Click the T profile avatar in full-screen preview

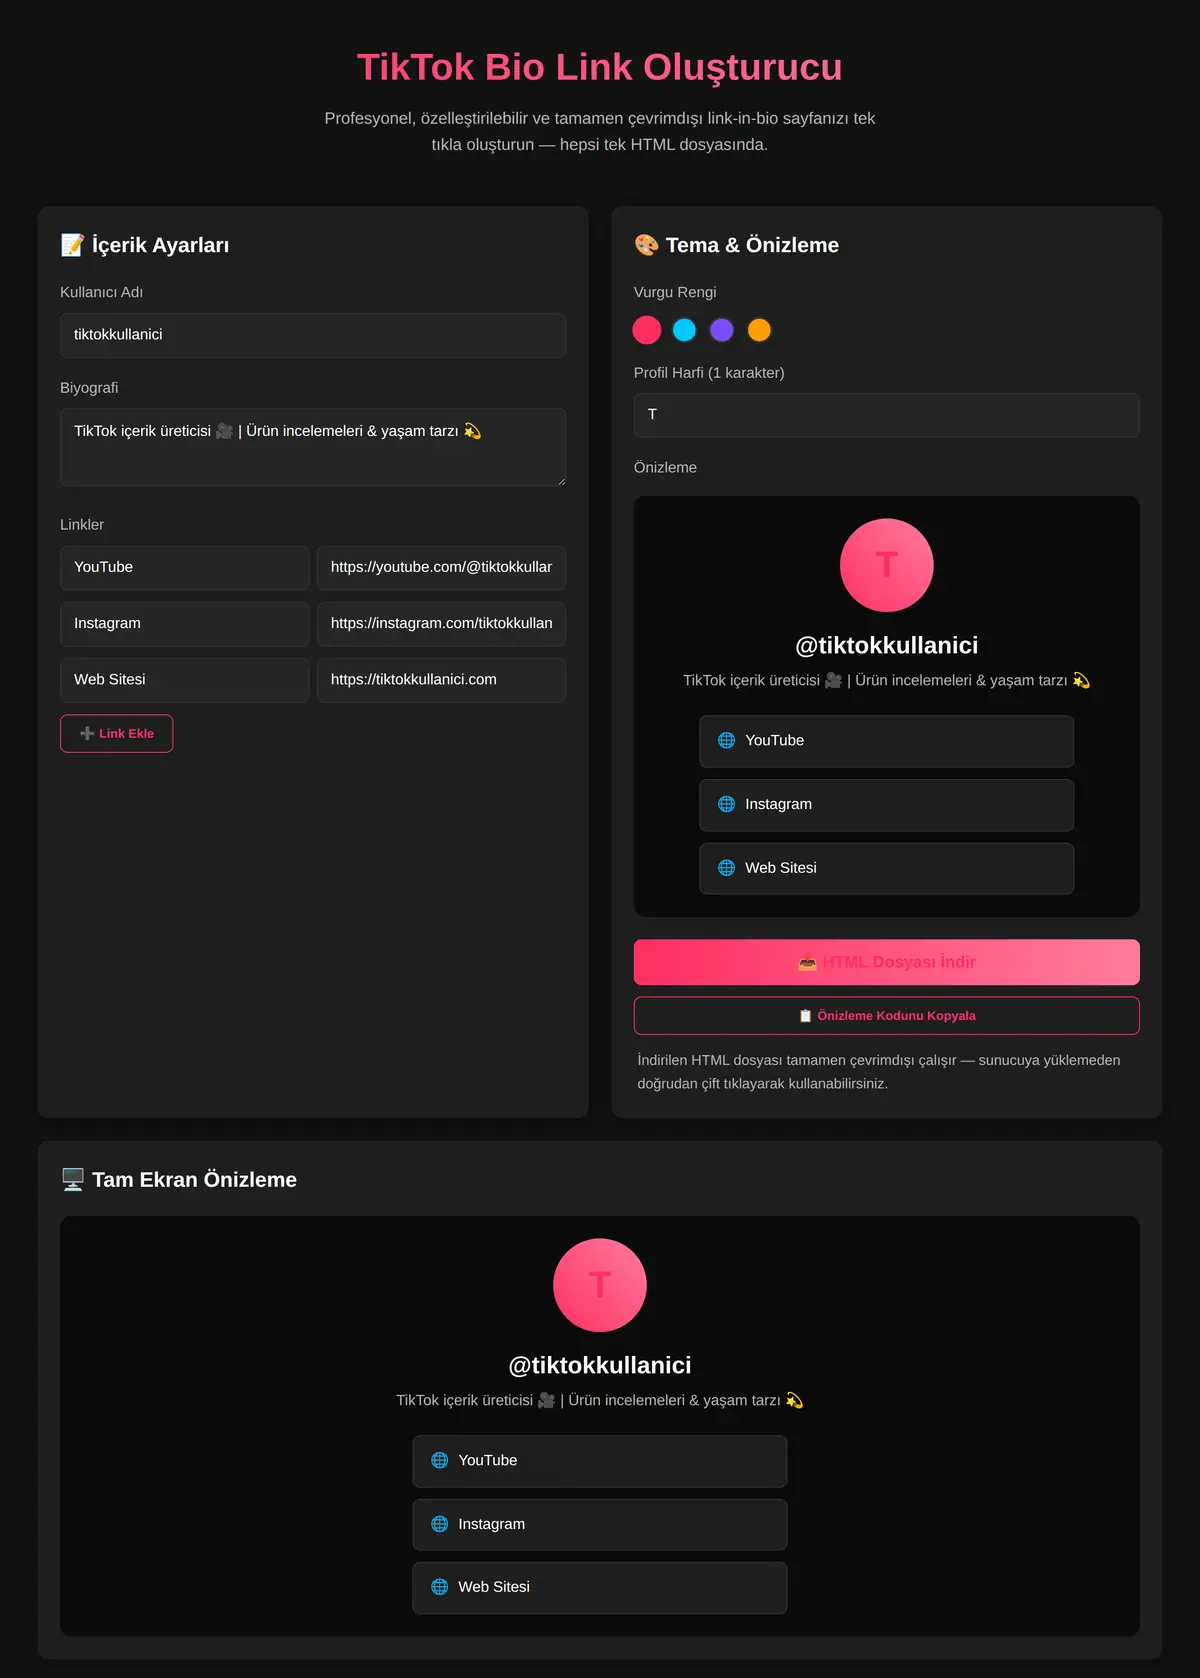600,1285
